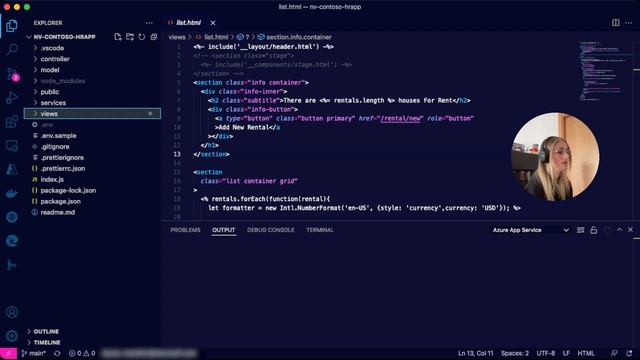Screen dimensions: 640x360
Task: Click the sync changes icon in status bar
Action: click(x=57, y=353)
